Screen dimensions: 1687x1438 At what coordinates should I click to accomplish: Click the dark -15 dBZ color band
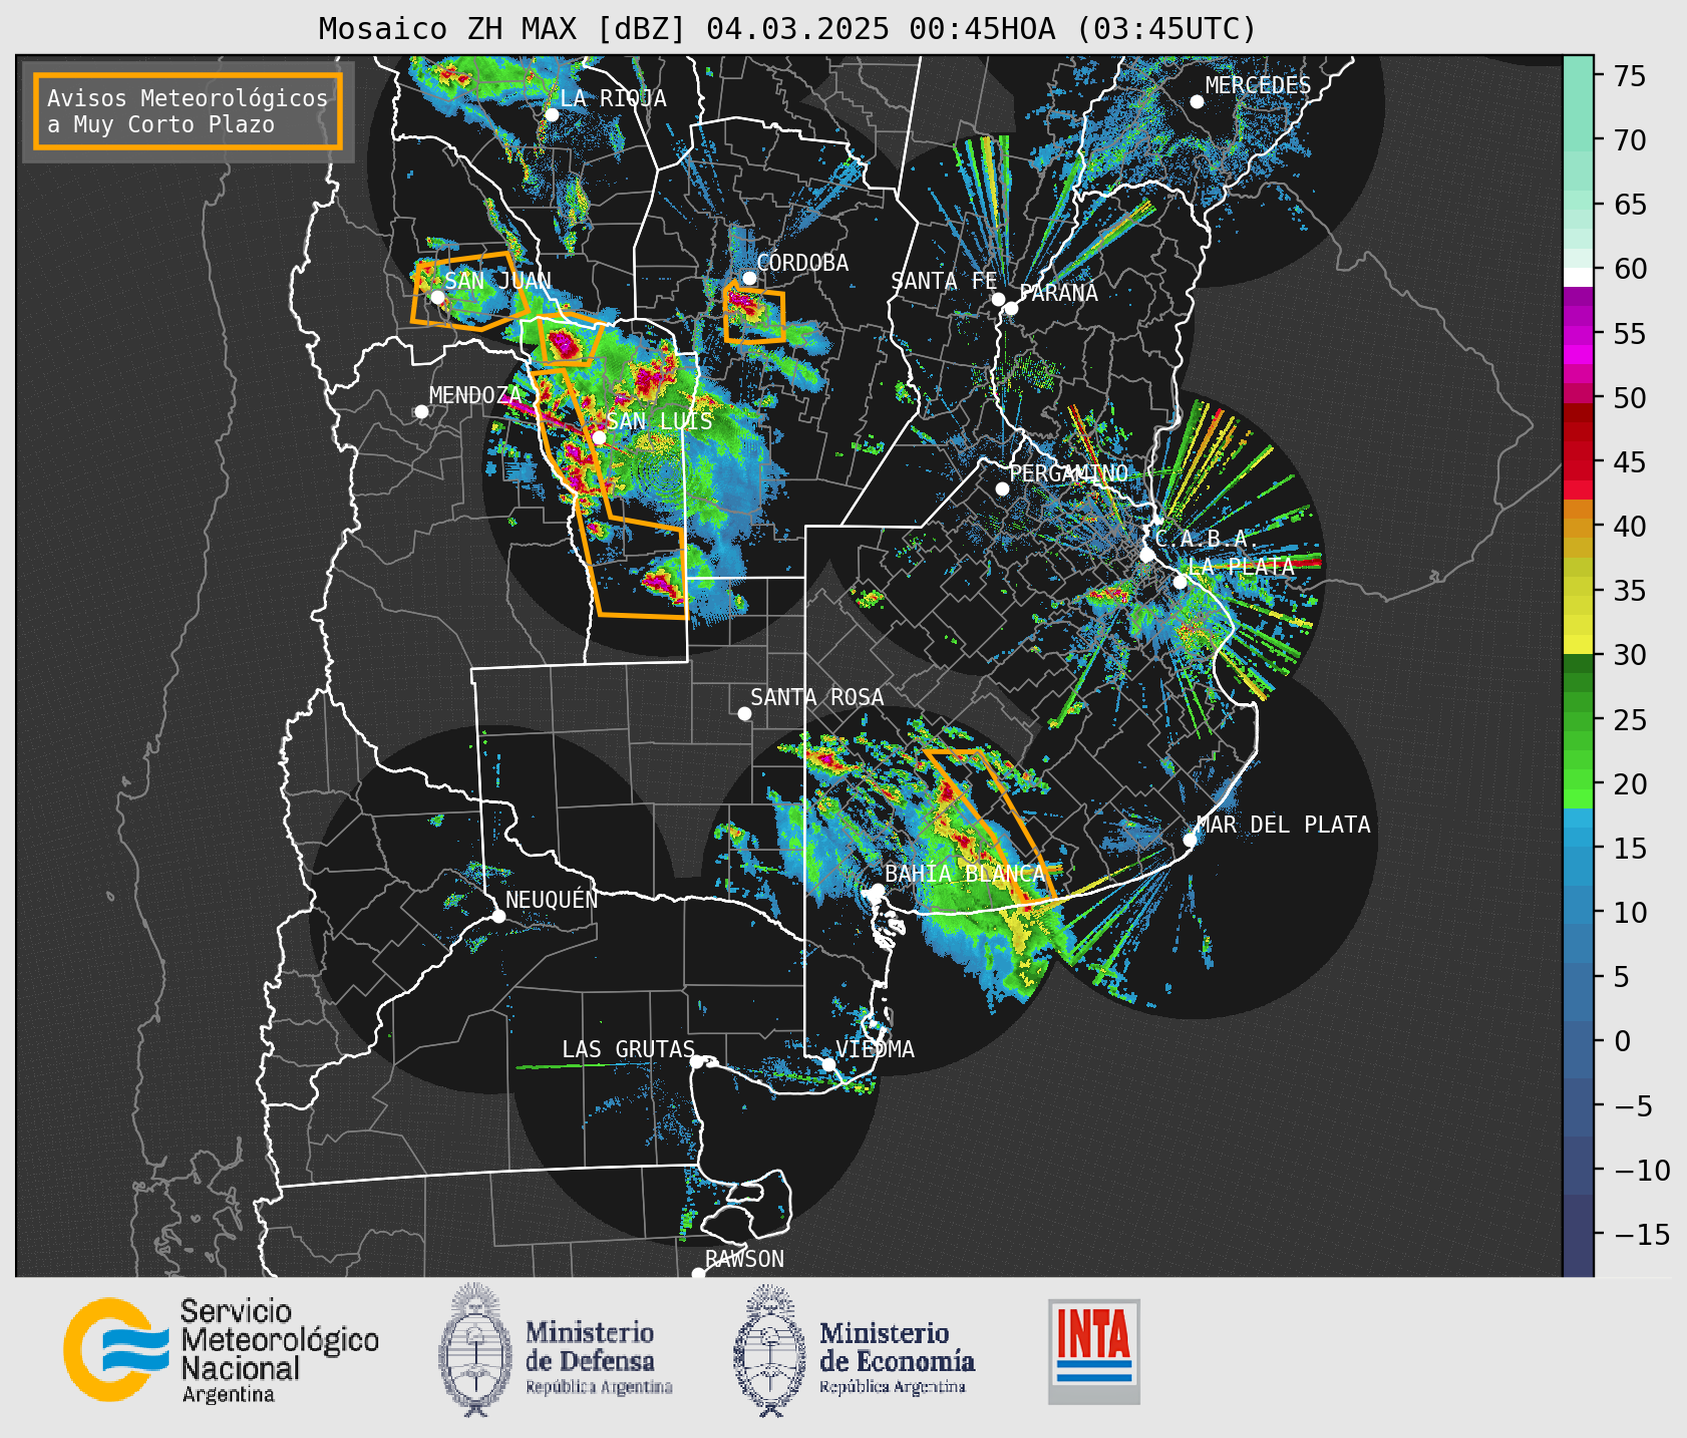pos(1578,1234)
